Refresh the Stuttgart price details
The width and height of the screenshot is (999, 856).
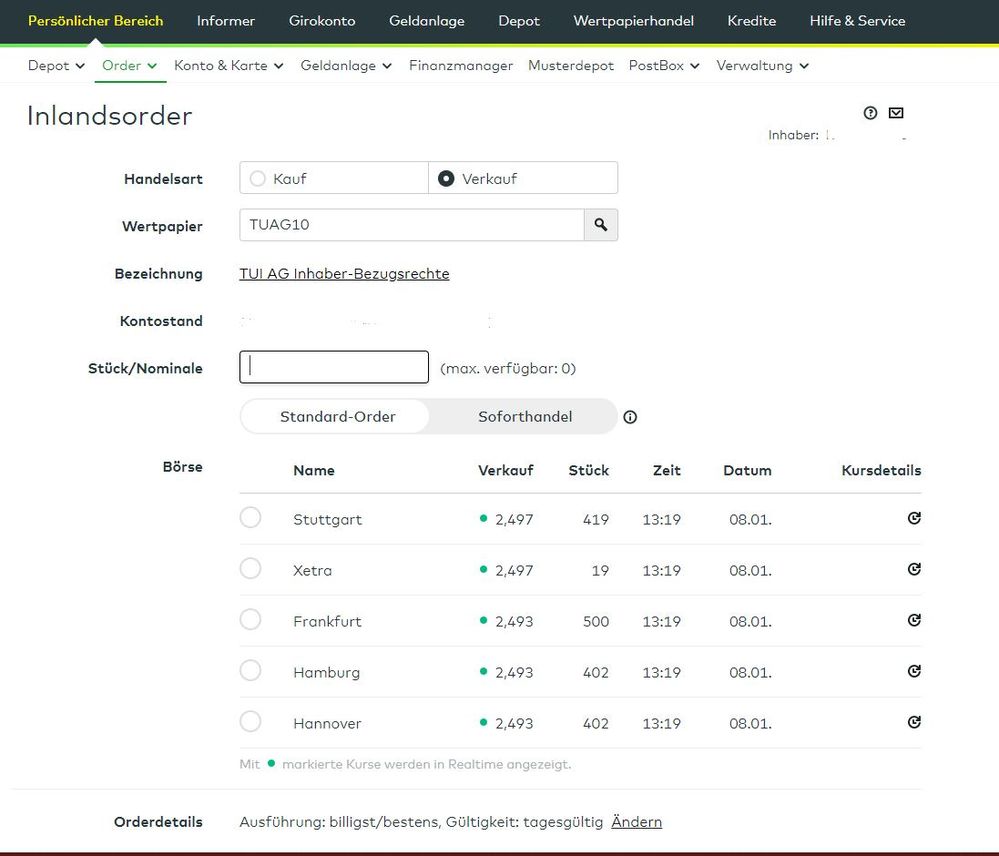pyautogui.click(x=914, y=518)
